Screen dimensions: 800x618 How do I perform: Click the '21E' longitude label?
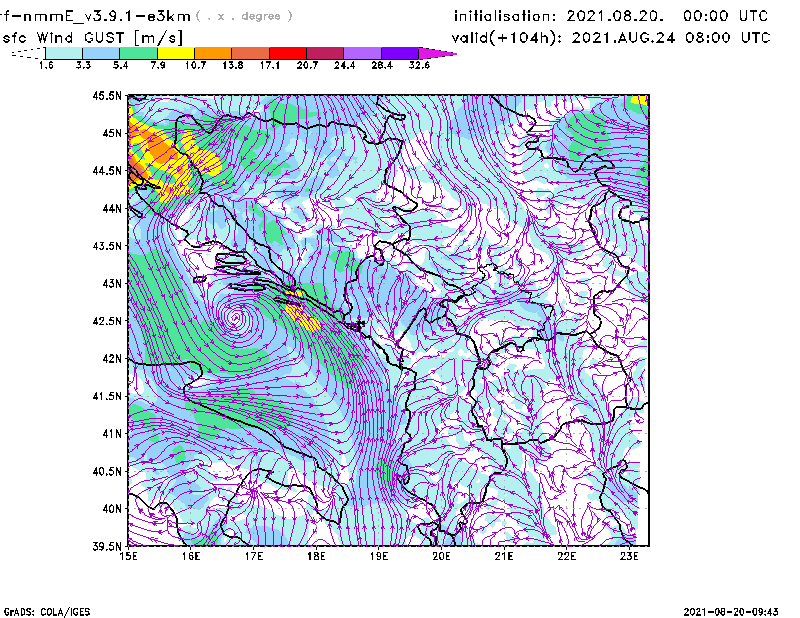[x=504, y=556]
